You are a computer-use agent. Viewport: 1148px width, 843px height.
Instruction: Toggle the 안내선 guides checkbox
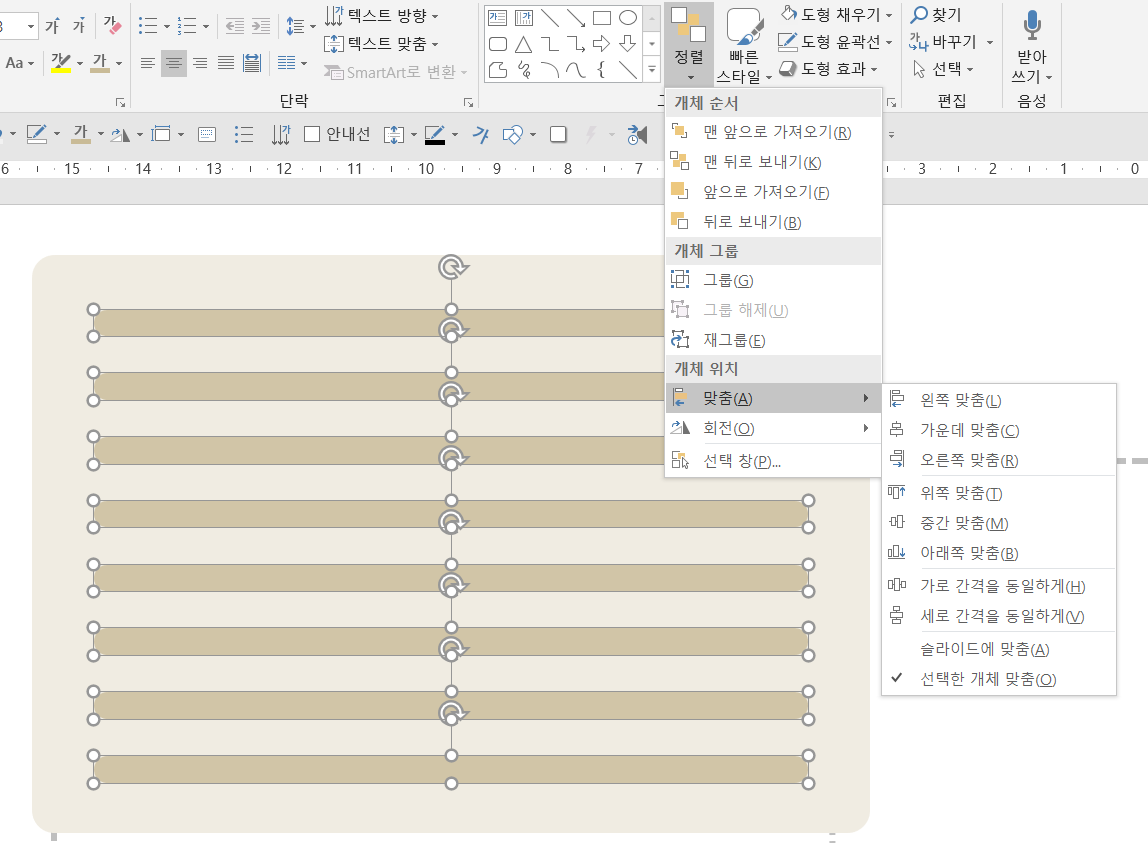point(312,134)
